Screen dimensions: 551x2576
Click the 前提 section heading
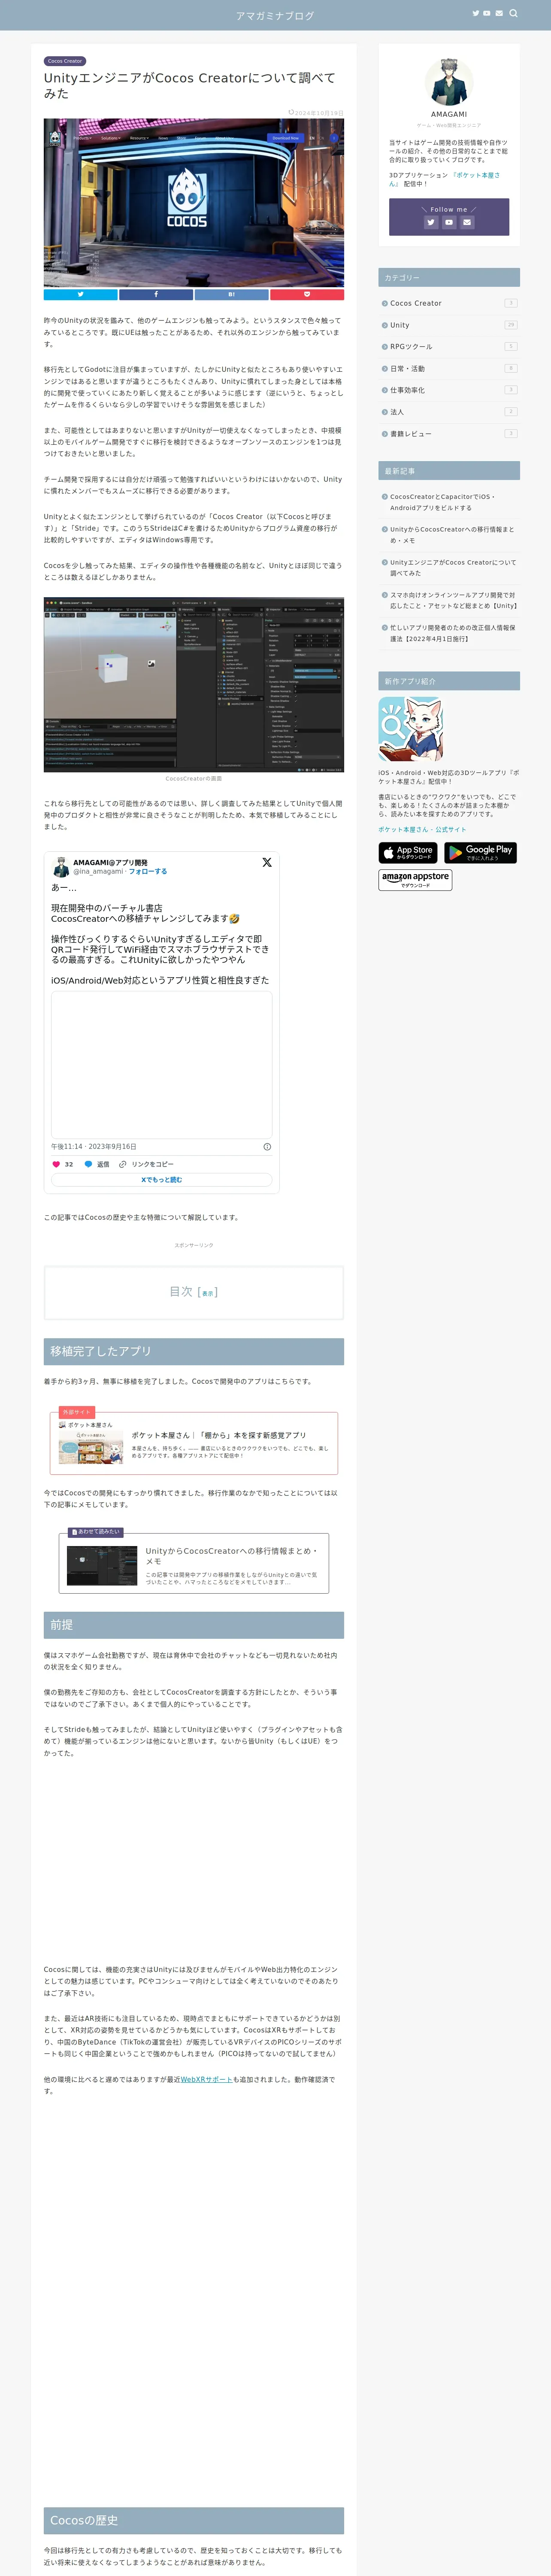tap(194, 1625)
